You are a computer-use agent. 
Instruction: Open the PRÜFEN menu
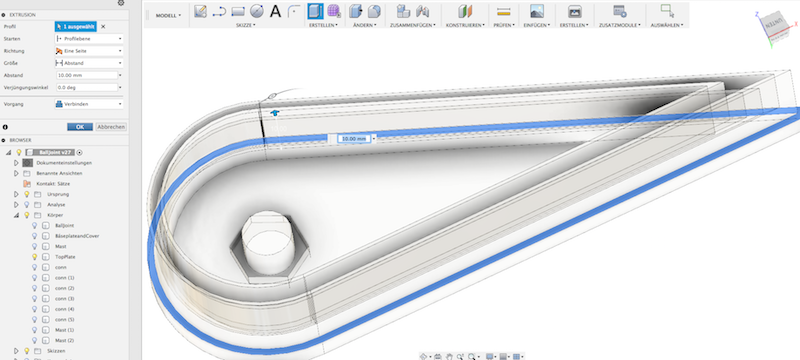point(504,24)
